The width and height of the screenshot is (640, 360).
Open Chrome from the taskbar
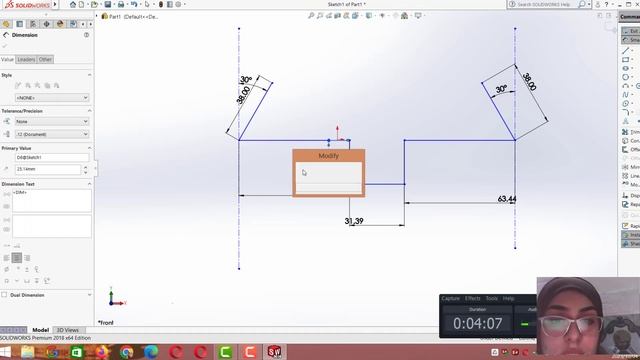pyautogui.click(x=127, y=352)
